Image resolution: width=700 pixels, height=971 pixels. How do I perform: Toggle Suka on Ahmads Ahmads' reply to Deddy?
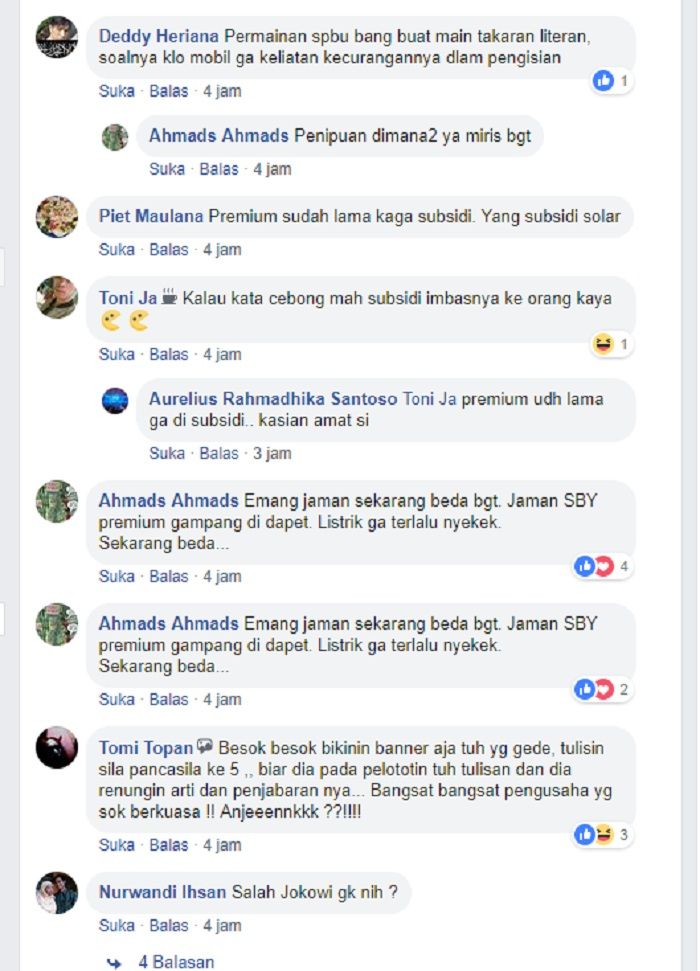click(167, 169)
